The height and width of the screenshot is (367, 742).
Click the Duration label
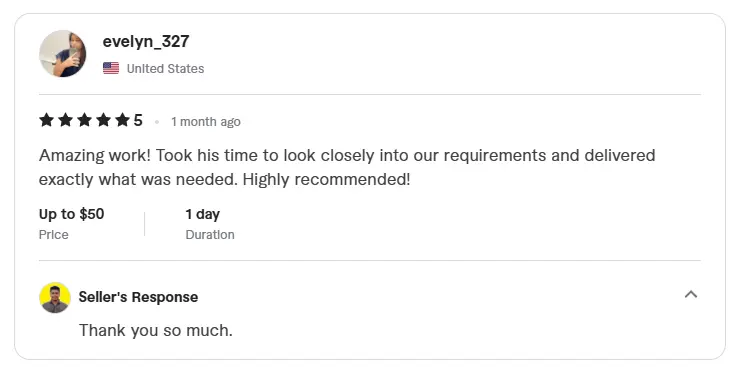210,235
